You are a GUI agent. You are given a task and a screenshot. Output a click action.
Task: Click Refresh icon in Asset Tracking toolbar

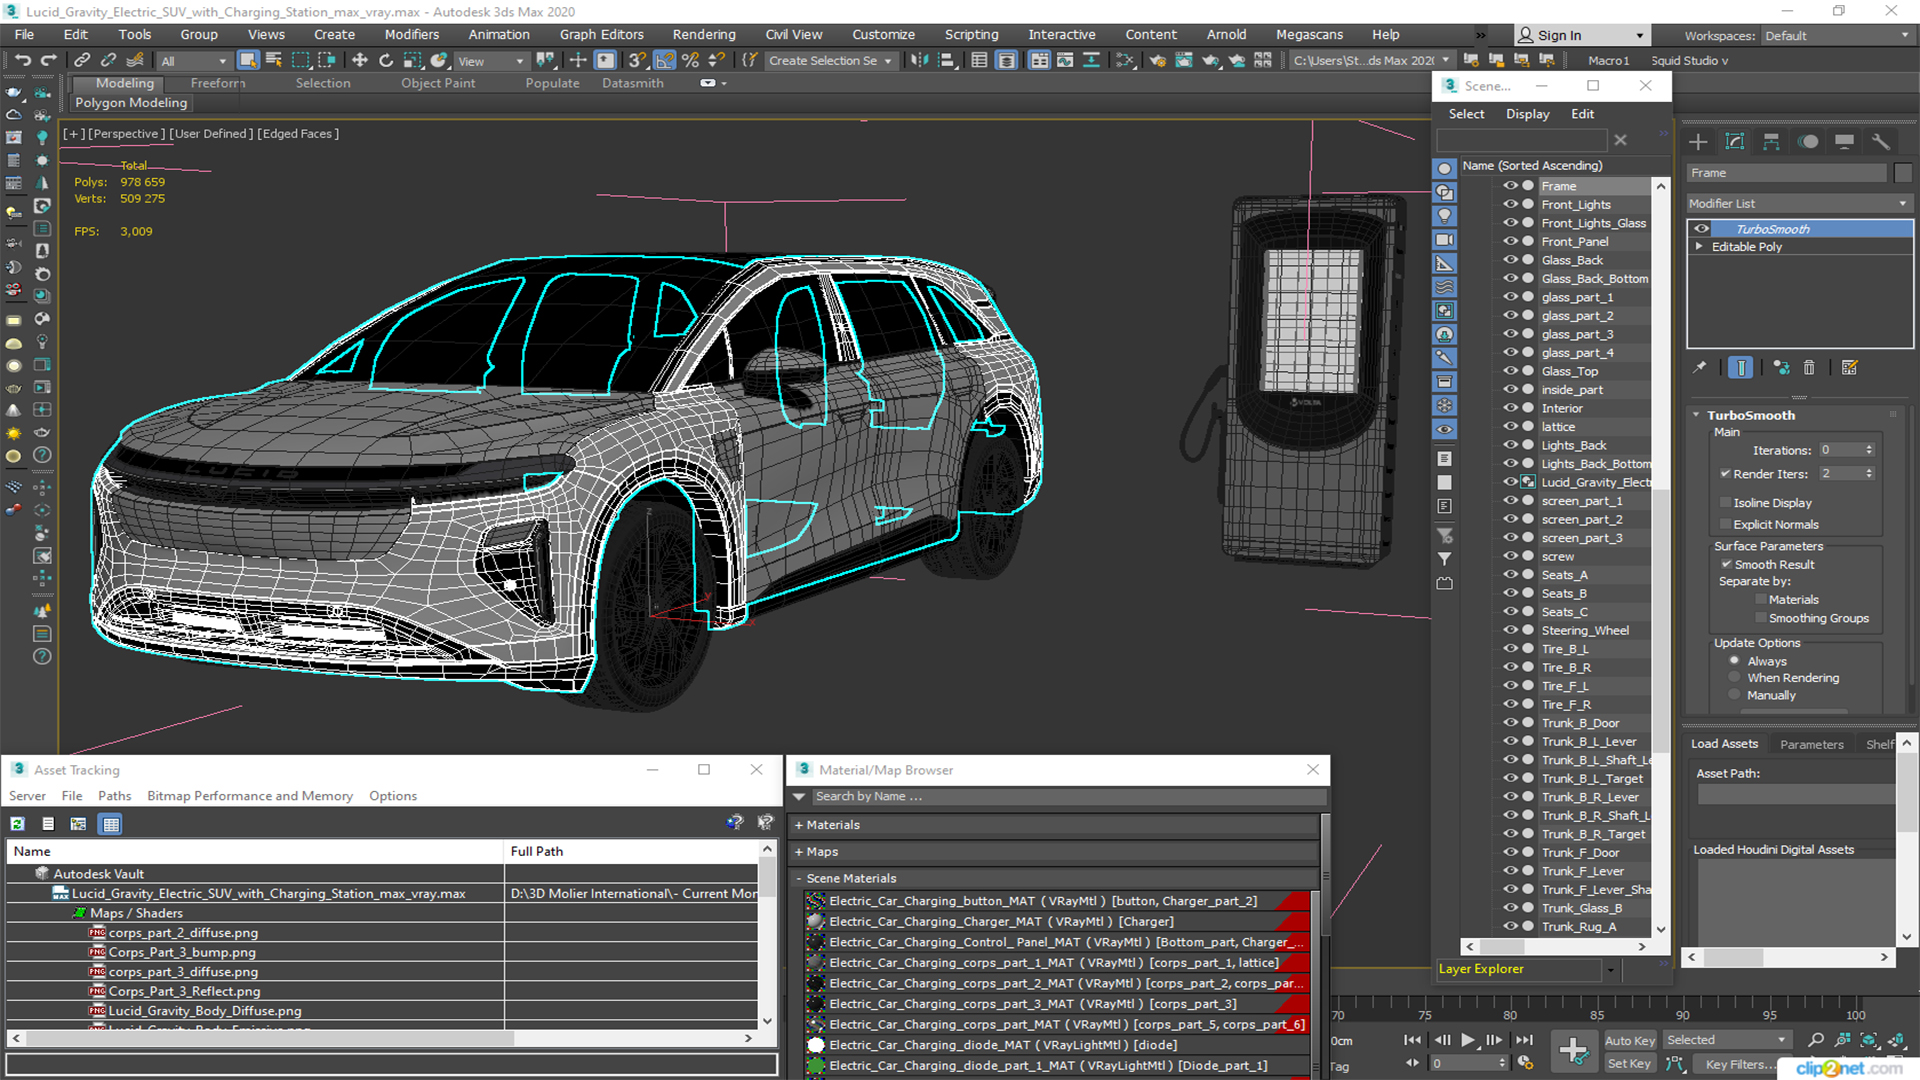[x=18, y=824]
